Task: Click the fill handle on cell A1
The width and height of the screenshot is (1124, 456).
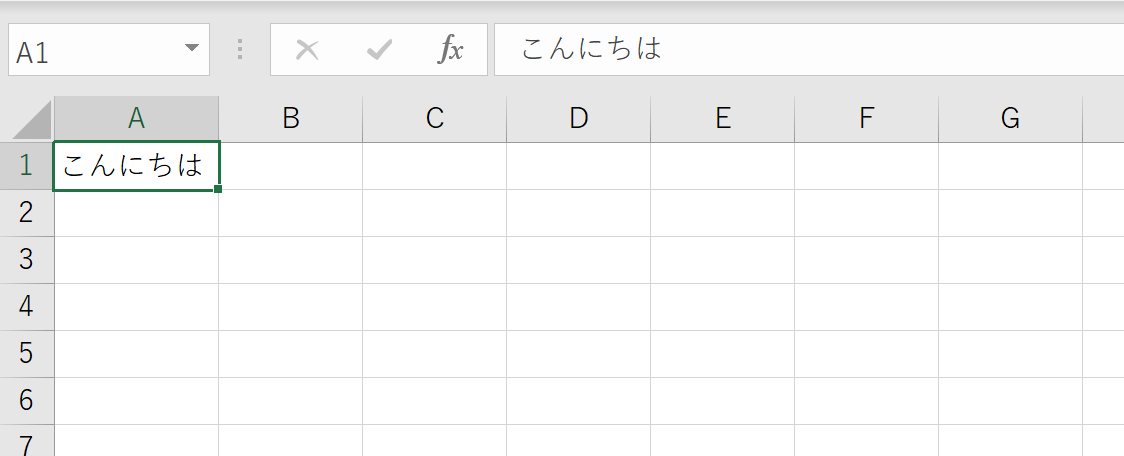Action: (218, 189)
